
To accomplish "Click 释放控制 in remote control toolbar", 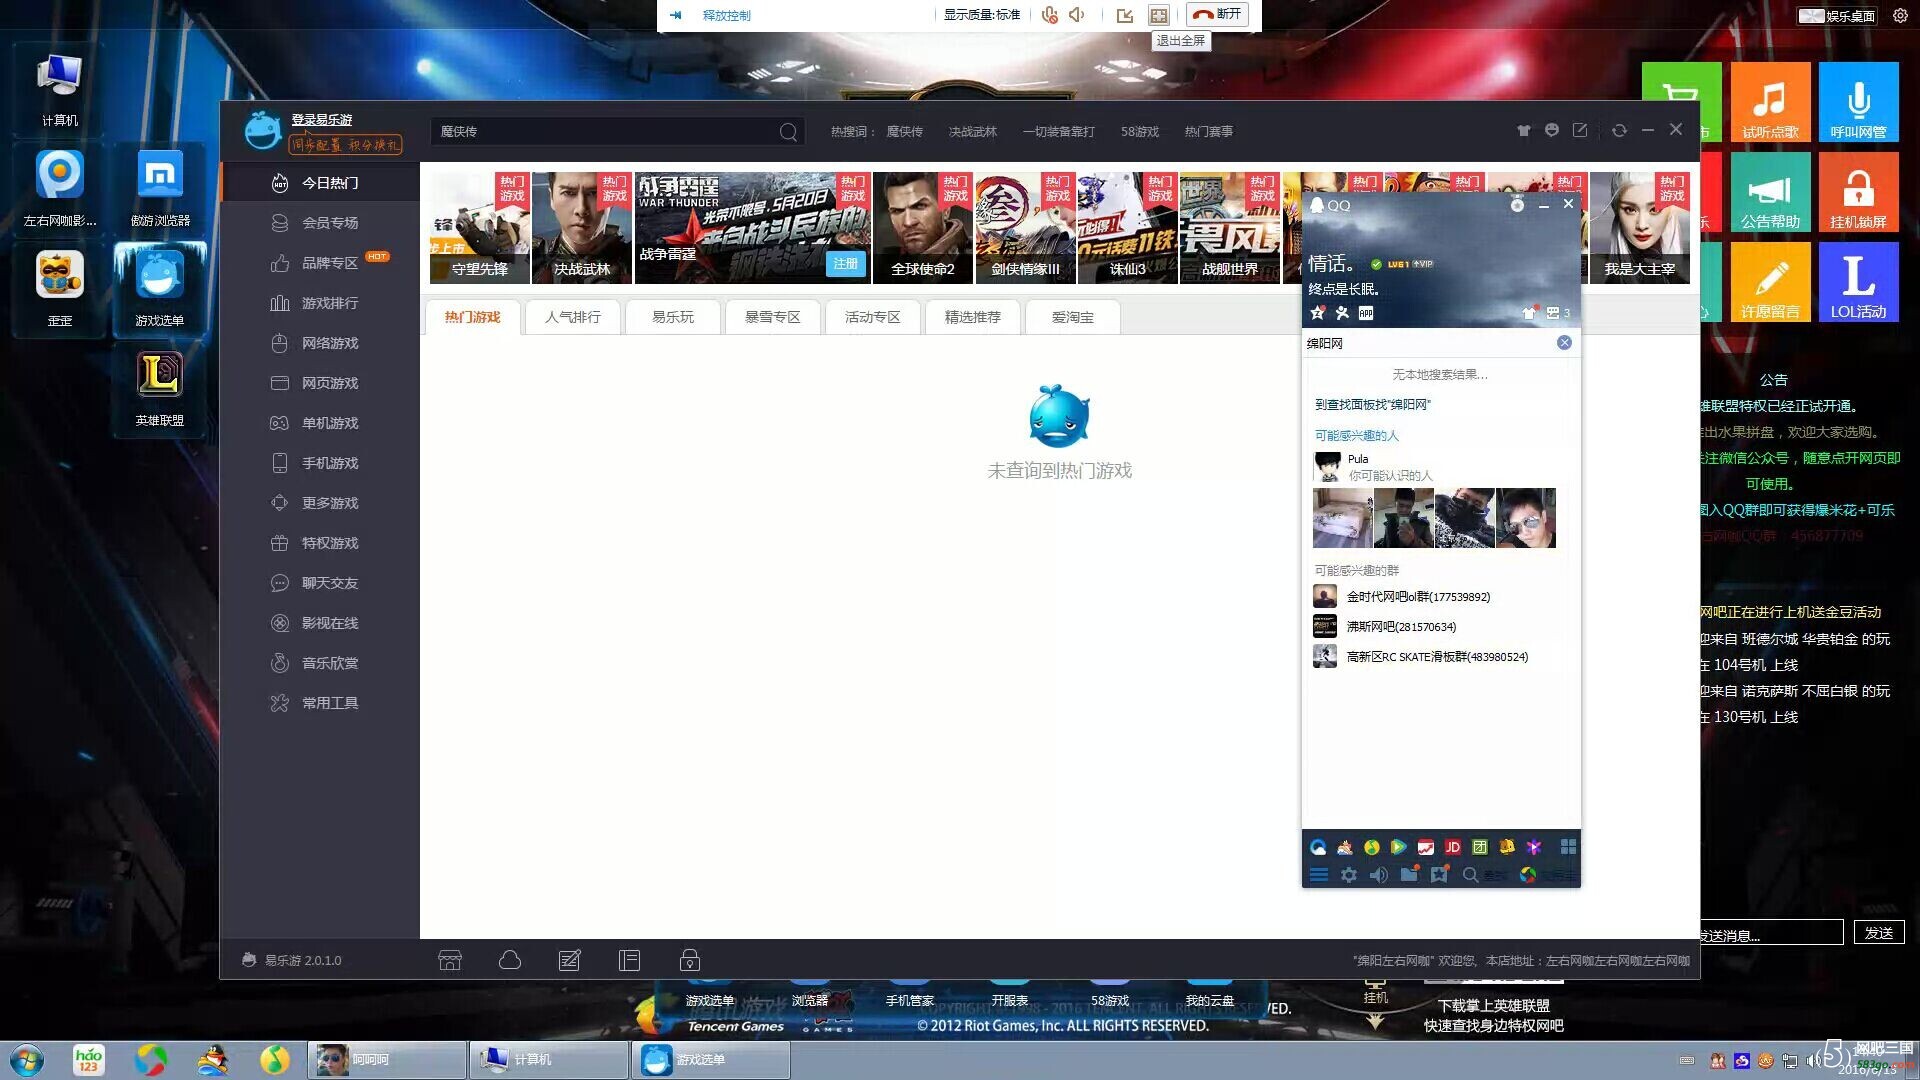I will coord(726,15).
